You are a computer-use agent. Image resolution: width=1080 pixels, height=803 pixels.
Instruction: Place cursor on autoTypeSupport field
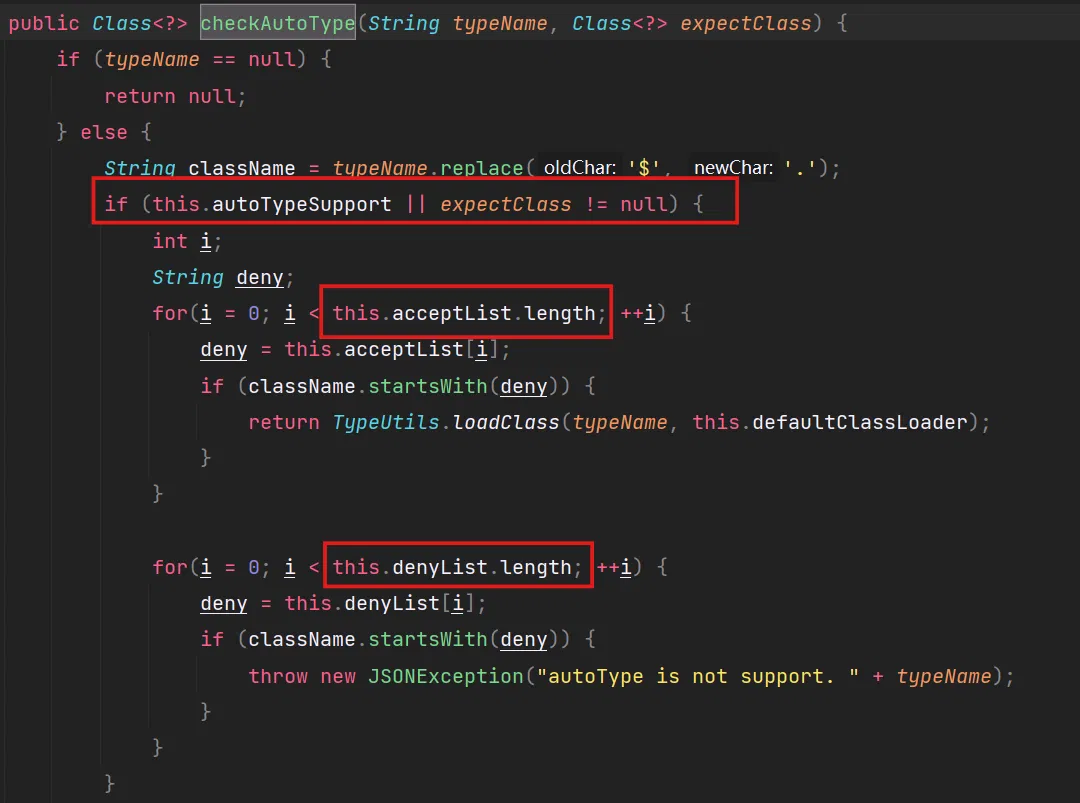[302, 204]
